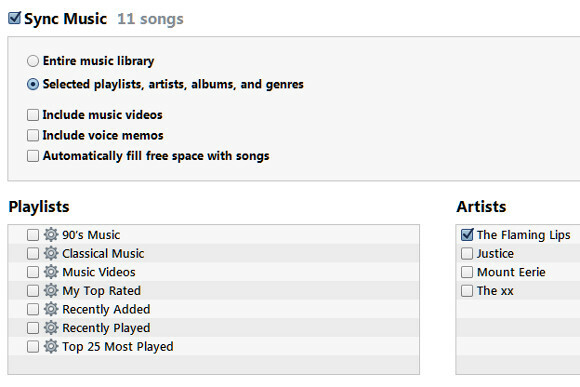
Task: Enable Include voice memos
Action: tap(33, 135)
